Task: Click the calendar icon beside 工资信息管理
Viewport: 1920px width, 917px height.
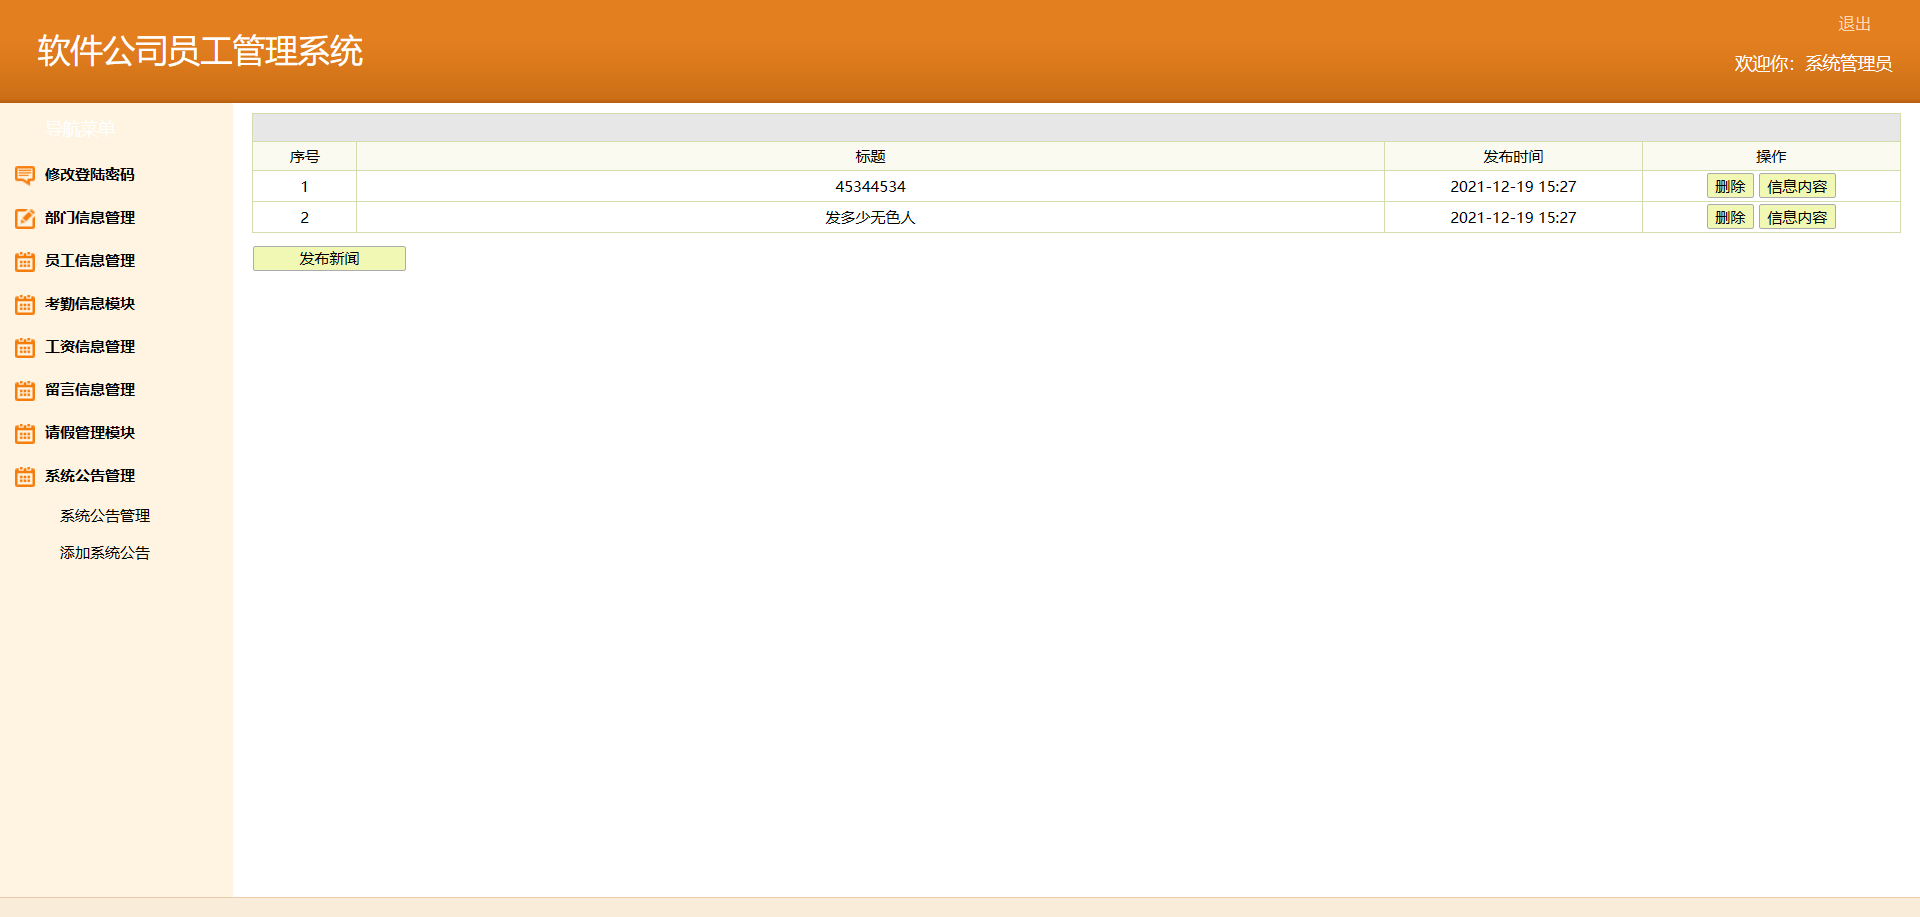Action: tap(25, 347)
